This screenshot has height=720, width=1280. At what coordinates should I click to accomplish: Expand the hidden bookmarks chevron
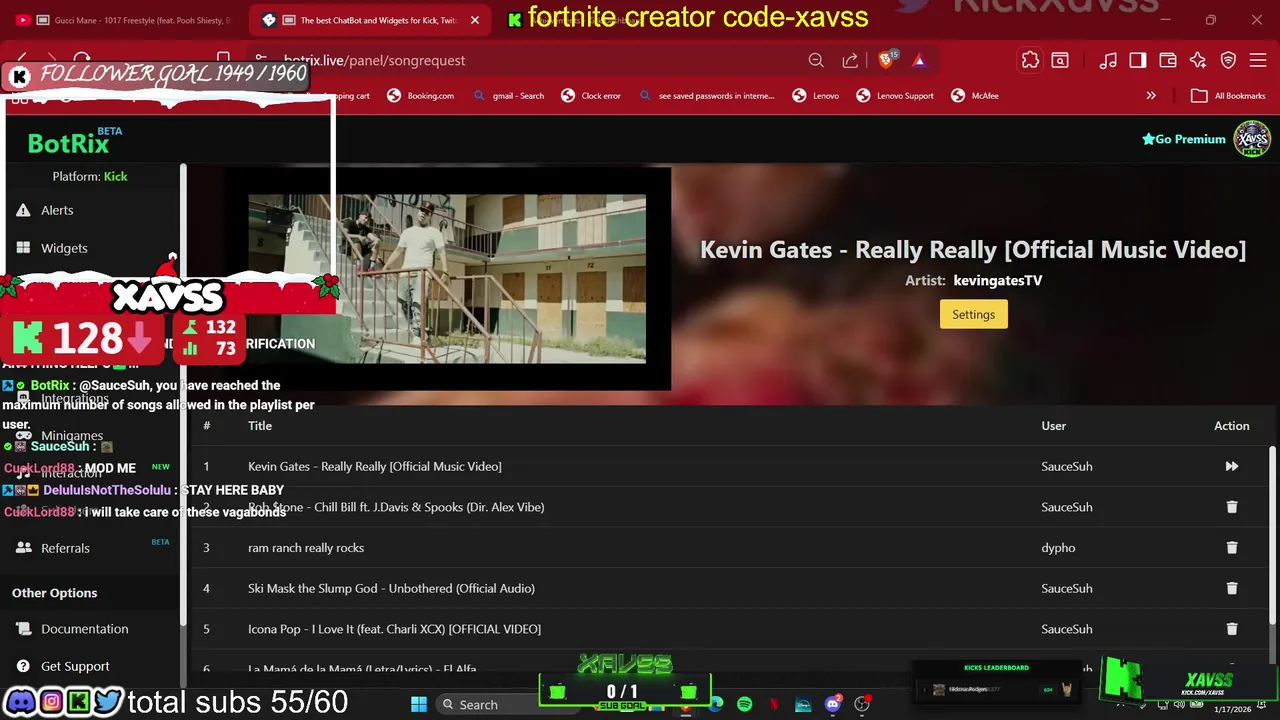(x=1151, y=96)
